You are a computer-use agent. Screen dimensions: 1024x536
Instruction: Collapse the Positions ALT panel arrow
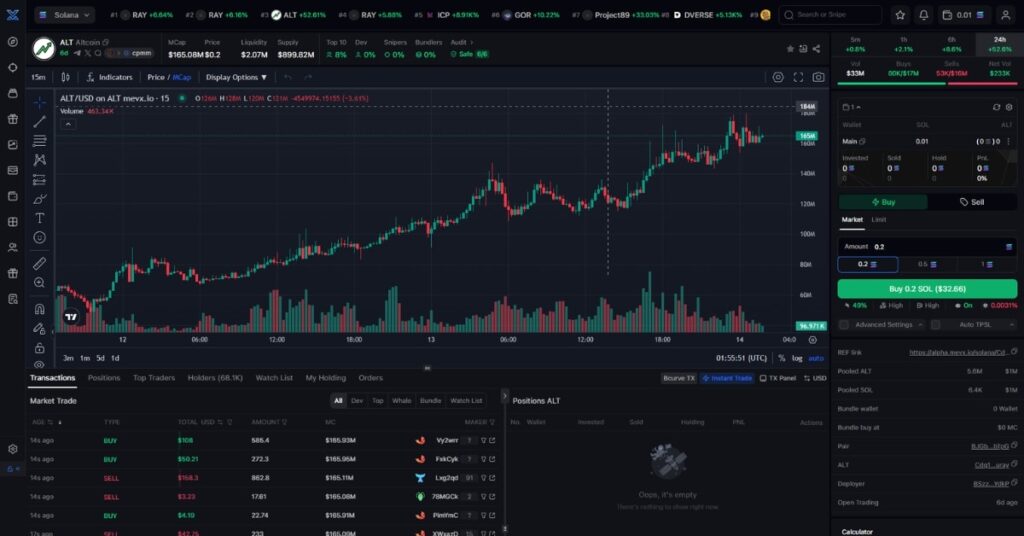coord(504,396)
